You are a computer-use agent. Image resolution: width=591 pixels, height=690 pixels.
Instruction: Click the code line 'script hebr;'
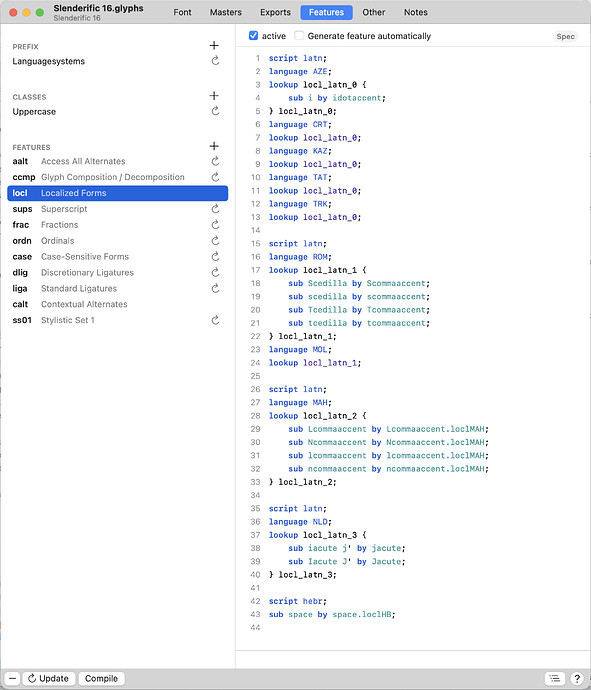[298, 601]
